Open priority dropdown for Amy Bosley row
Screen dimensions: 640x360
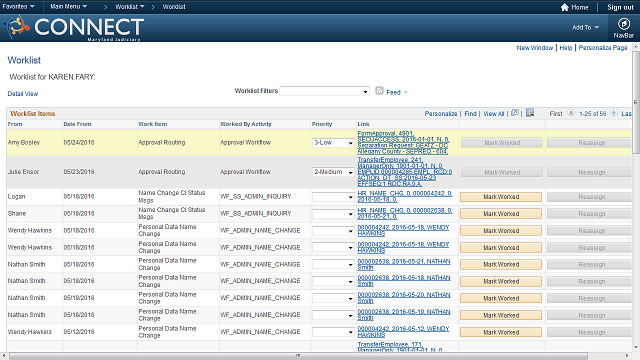coord(333,143)
